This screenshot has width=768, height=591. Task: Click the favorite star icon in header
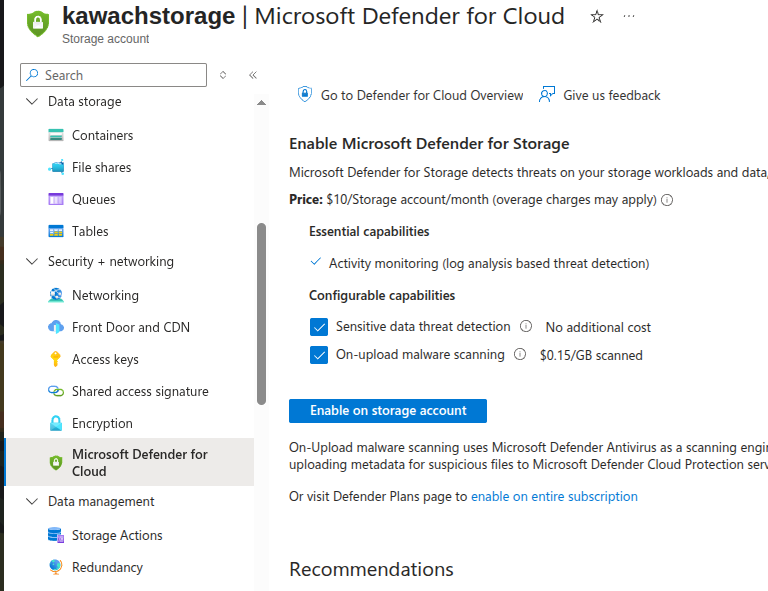597,17
